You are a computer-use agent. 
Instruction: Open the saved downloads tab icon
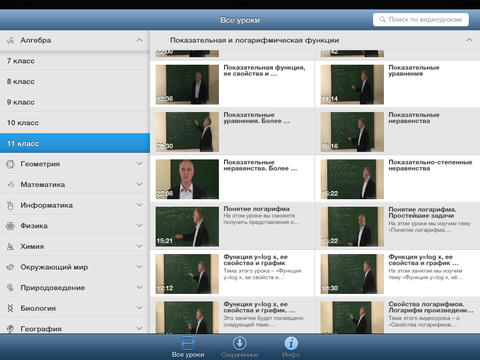coord(239,343)
